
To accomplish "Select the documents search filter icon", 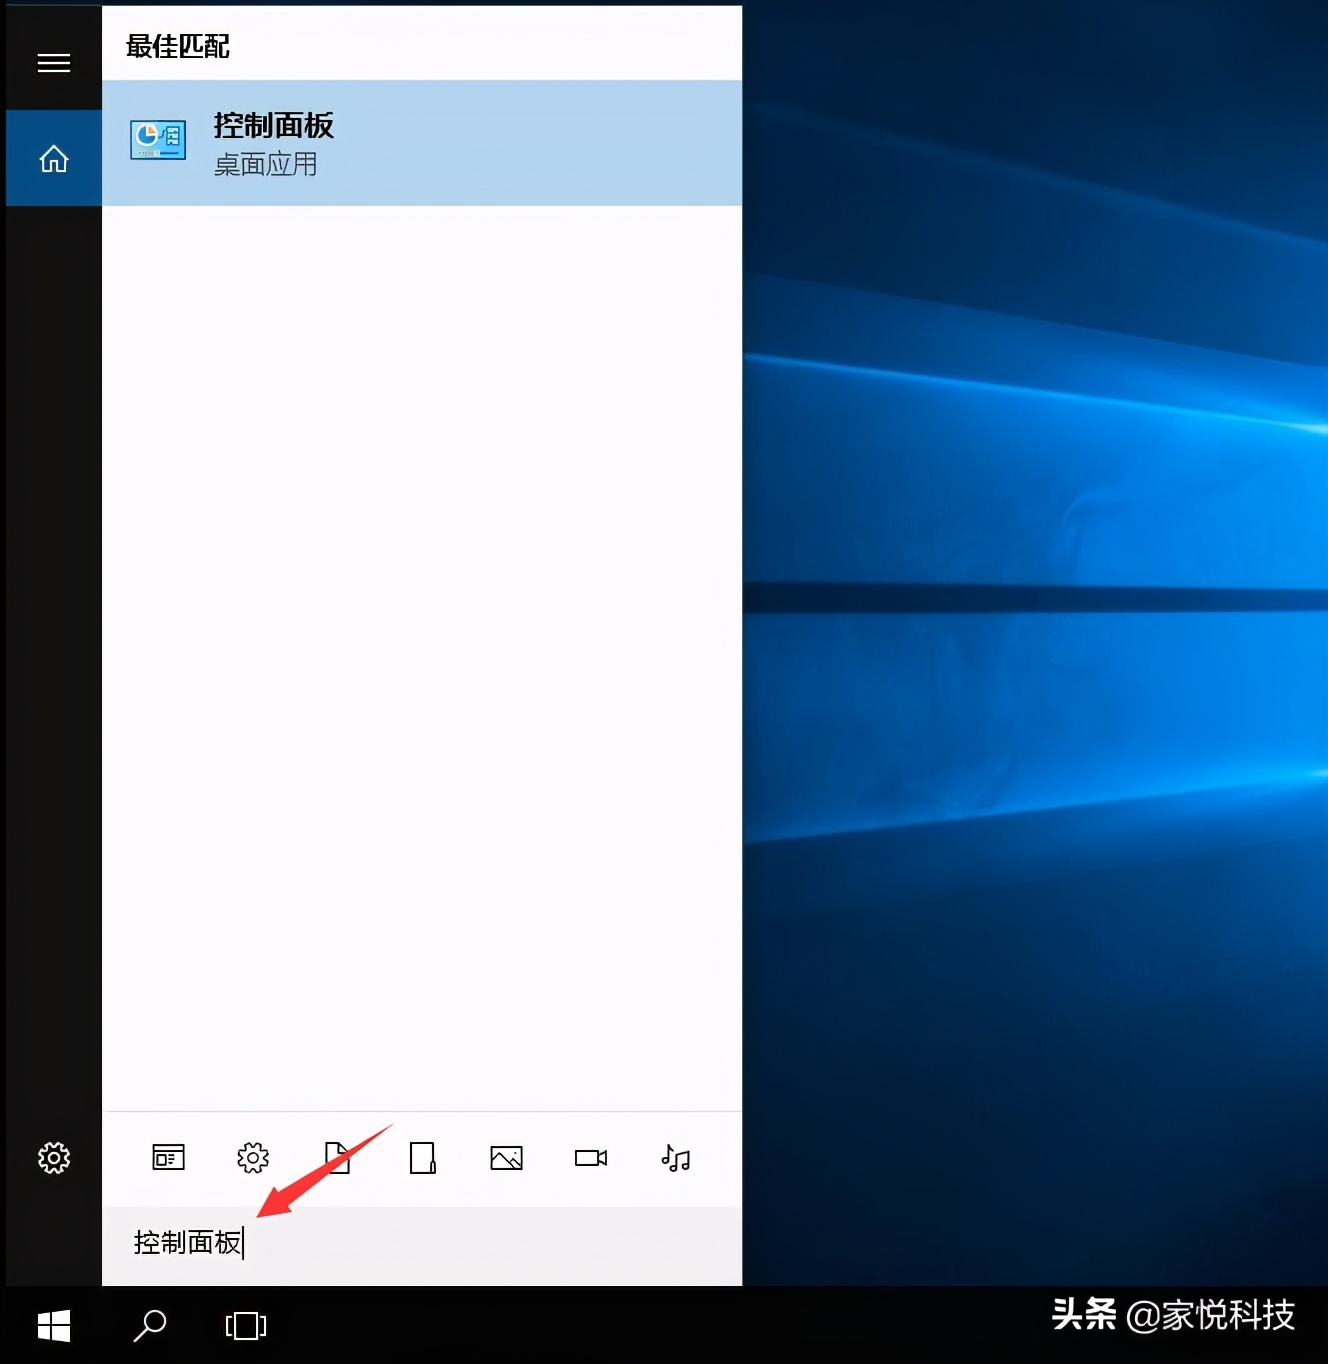I will pos(338,1158).
